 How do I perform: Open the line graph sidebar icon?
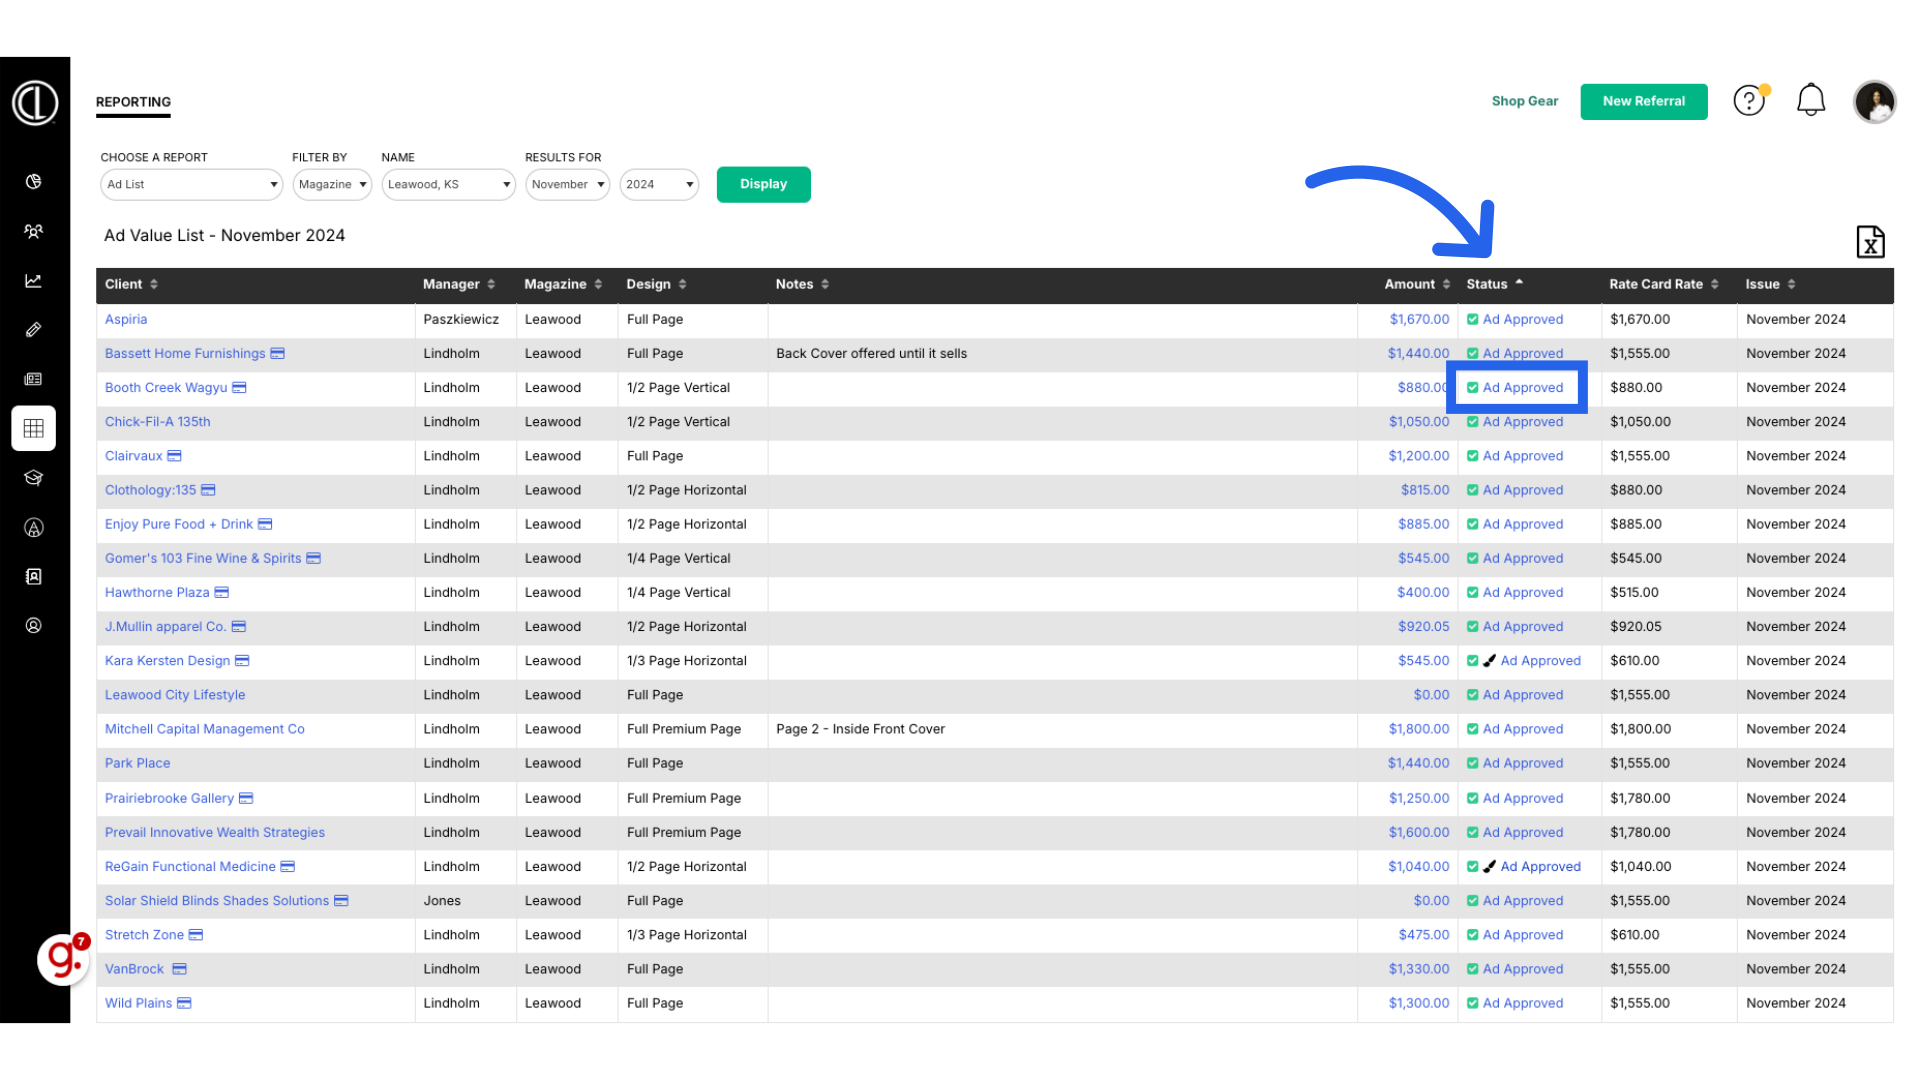[33, 280]
